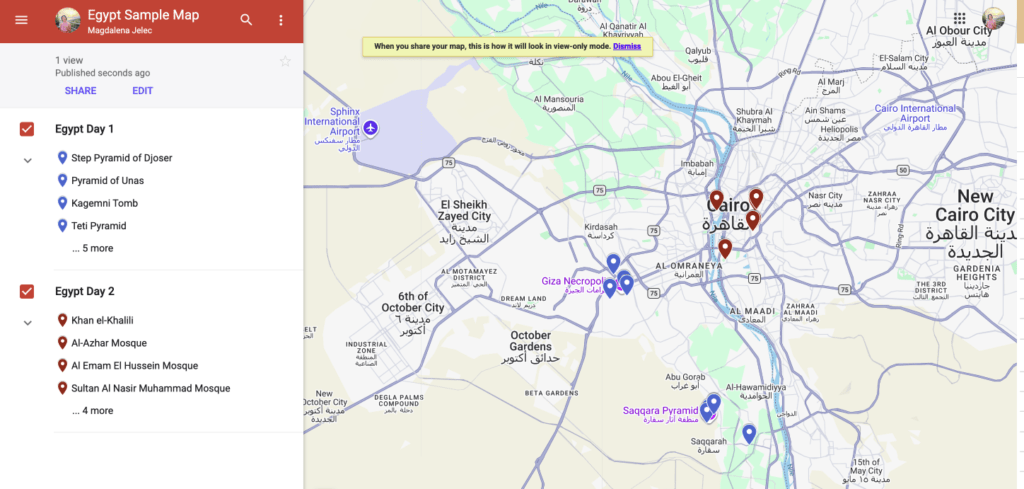
Task: Click the EDIT button
Action: click(142, 91)
